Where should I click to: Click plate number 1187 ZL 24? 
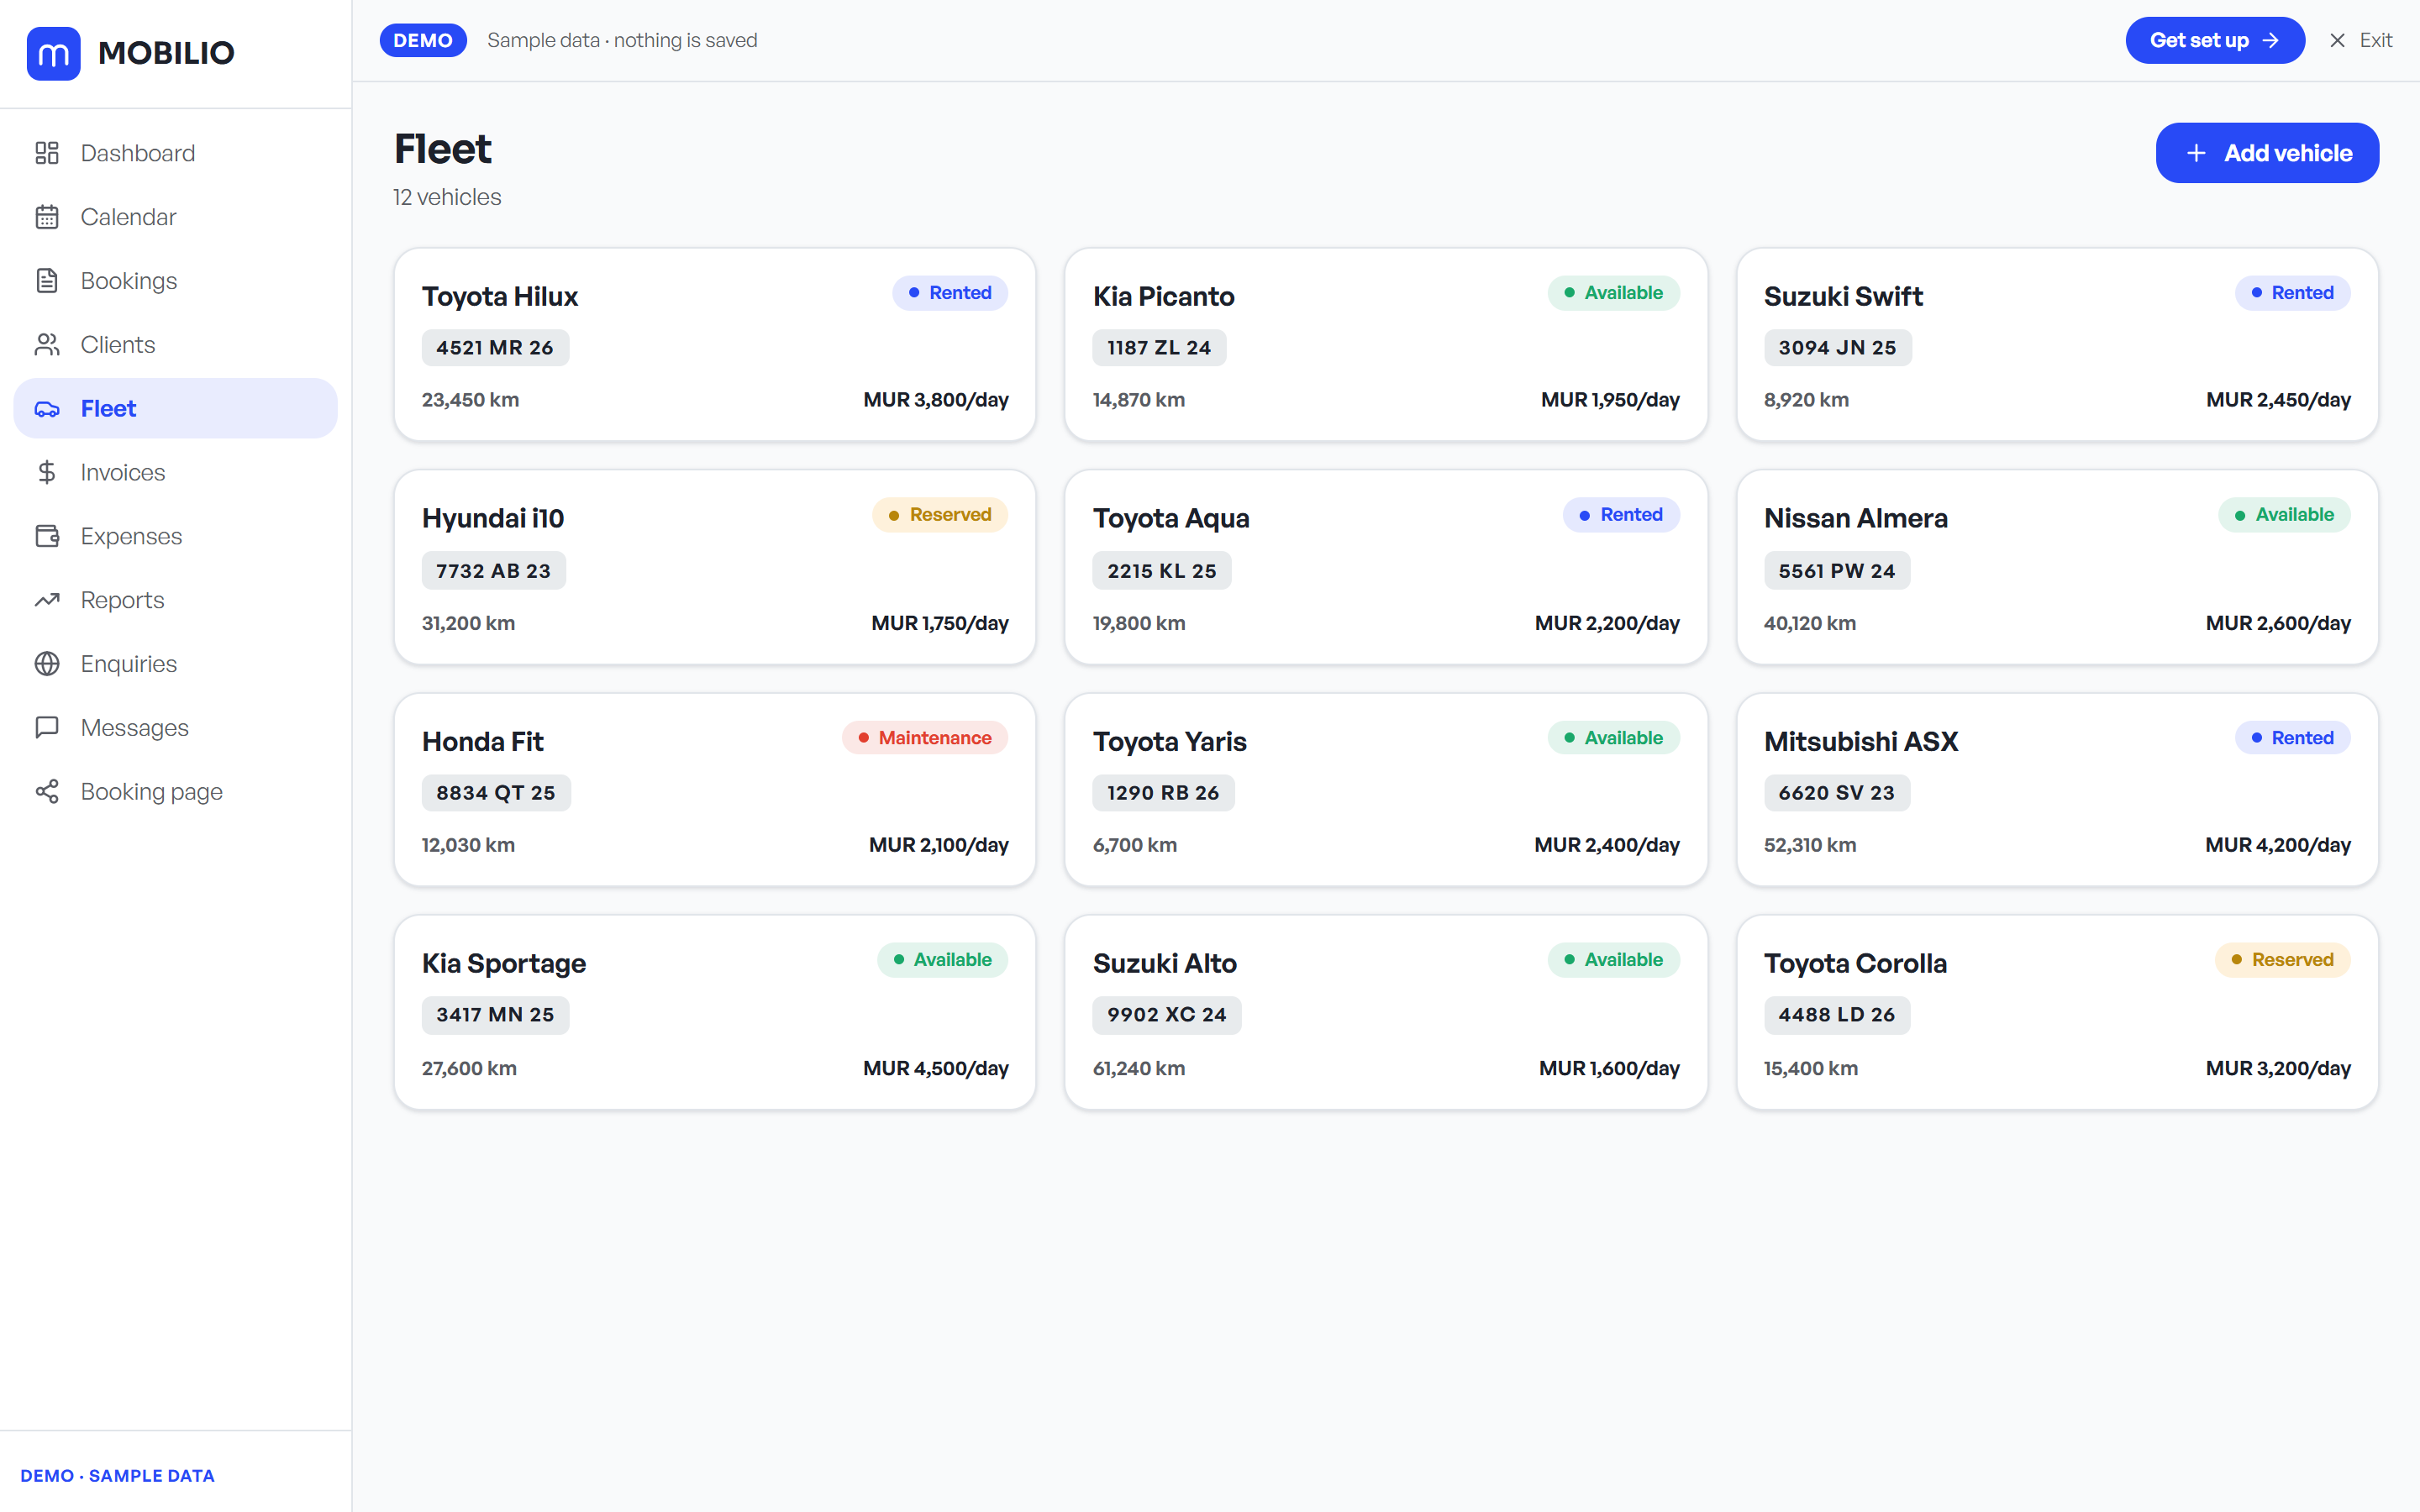[x=1159, y=348]
